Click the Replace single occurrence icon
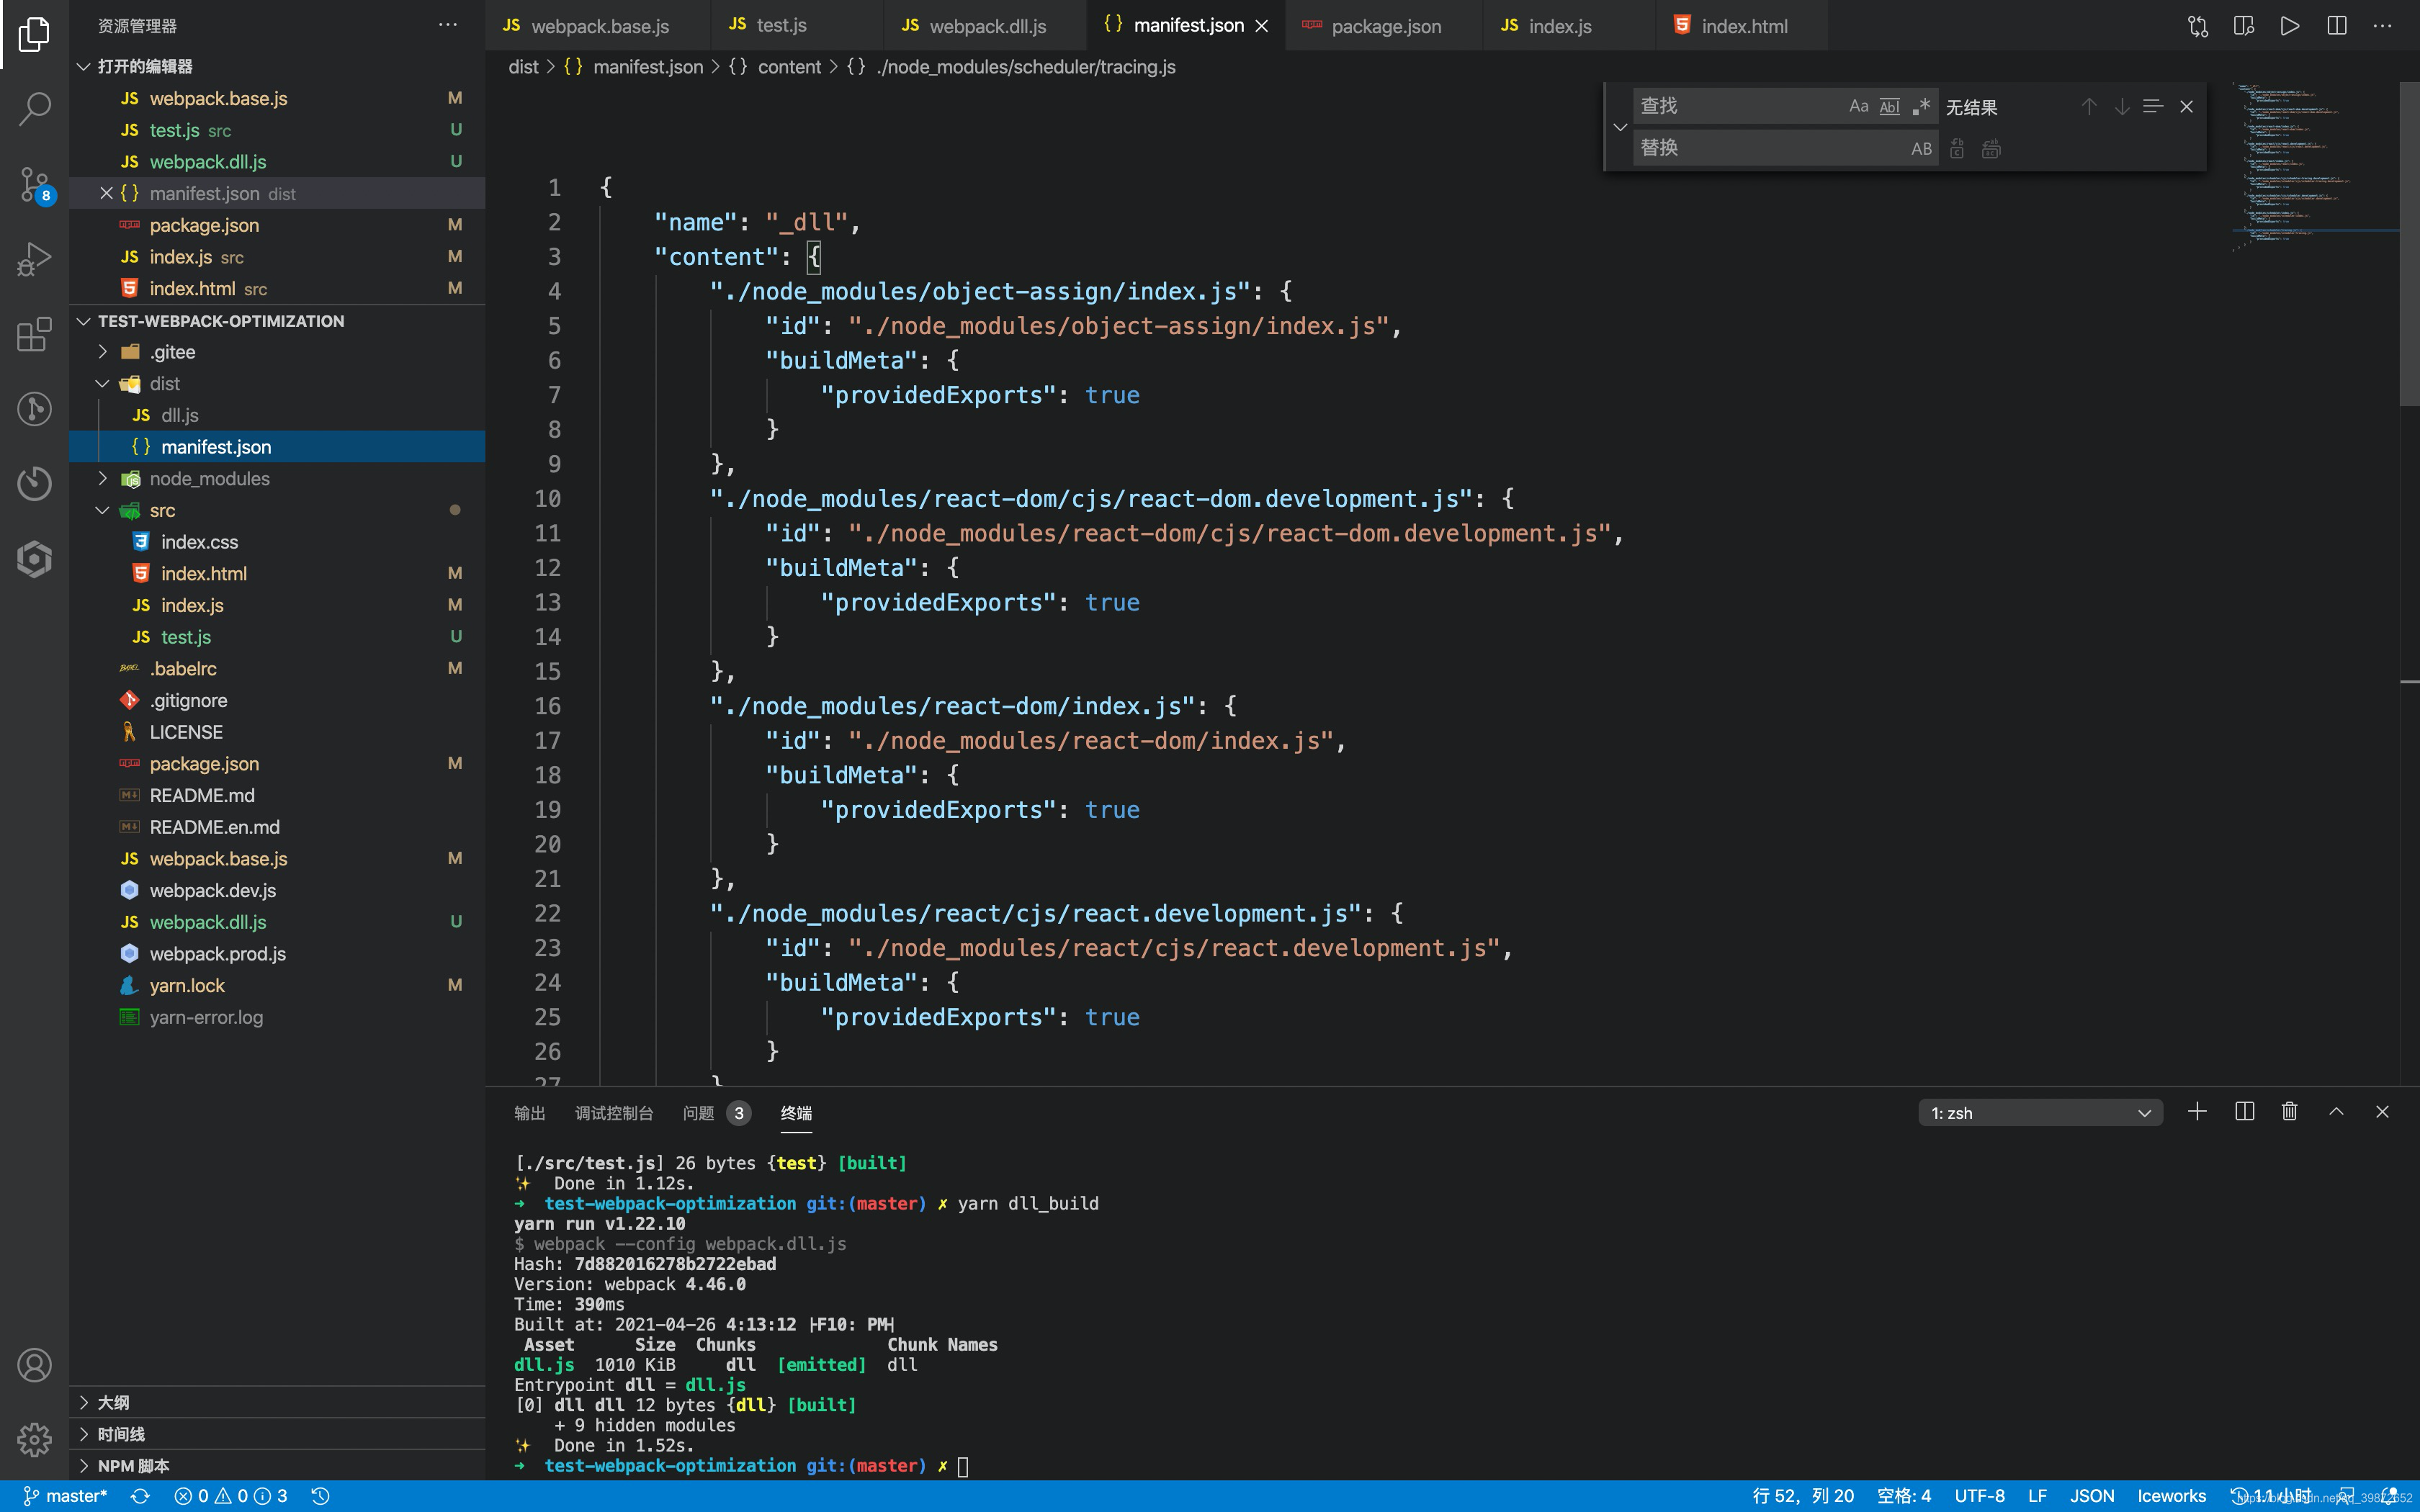Screen dimensions: 2420x1512 [x=1957, y=148]
